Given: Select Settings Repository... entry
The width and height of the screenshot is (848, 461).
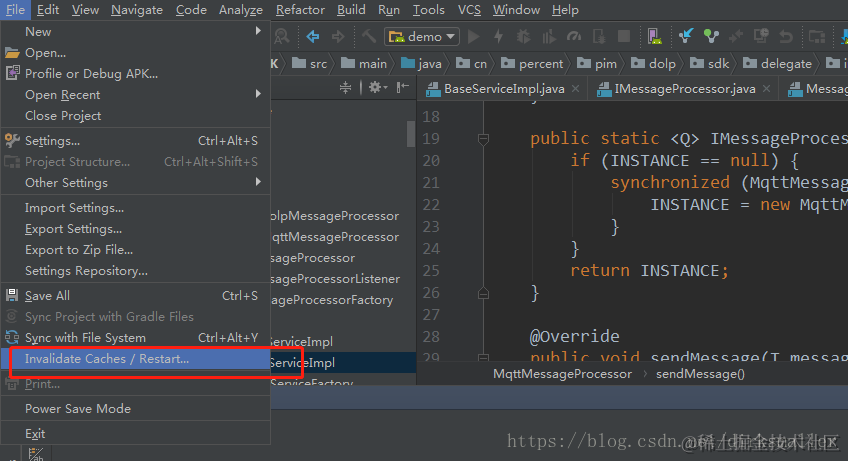Looking at the screenshot, I should 135,271.
